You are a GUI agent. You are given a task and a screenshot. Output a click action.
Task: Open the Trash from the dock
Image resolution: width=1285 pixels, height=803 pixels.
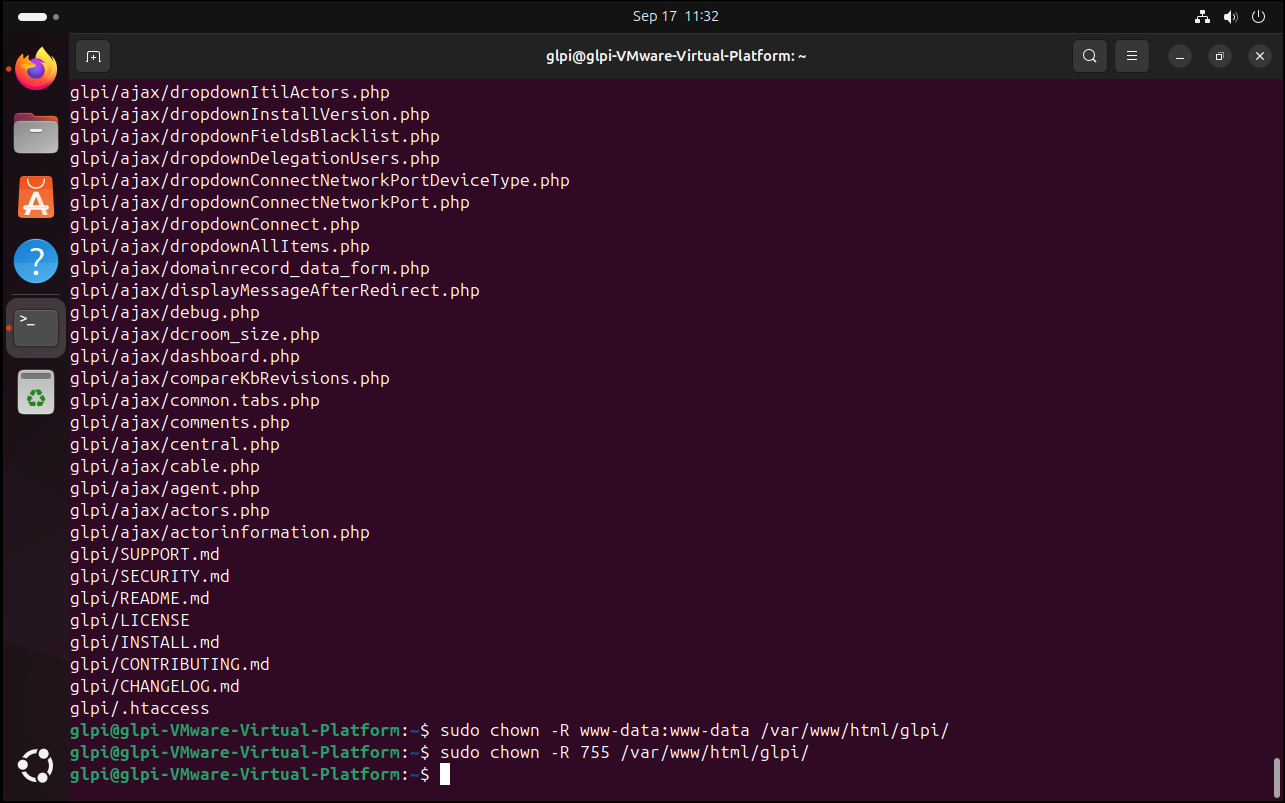tap(36, 392)
